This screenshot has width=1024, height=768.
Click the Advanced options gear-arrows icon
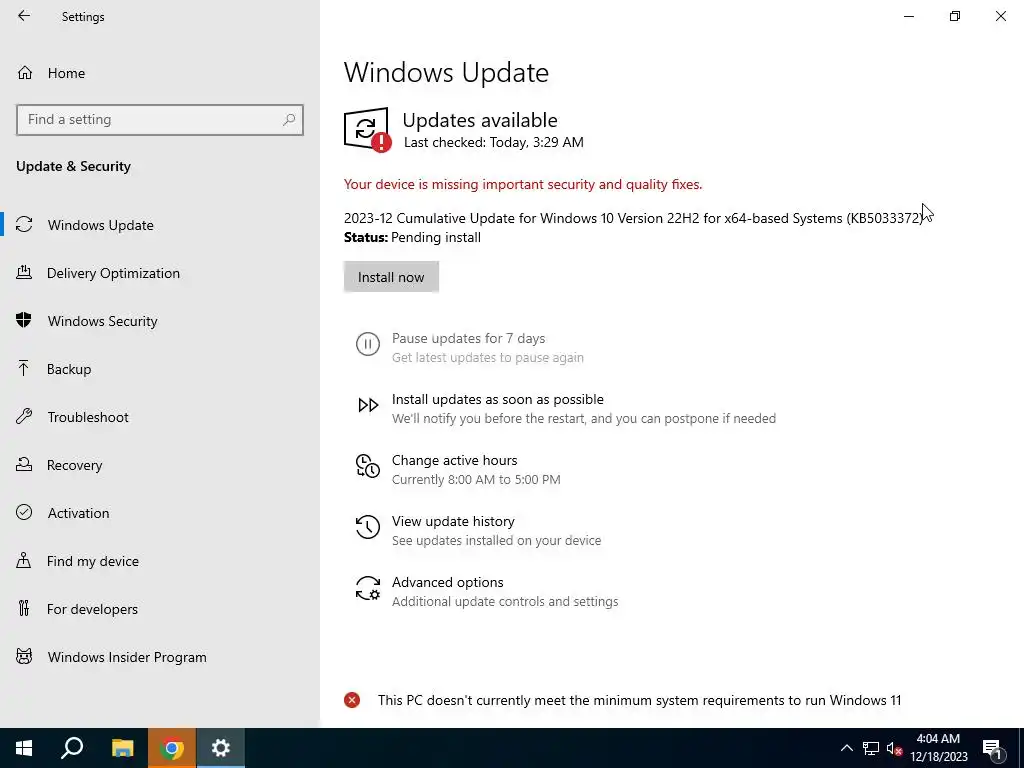(368, 588)
